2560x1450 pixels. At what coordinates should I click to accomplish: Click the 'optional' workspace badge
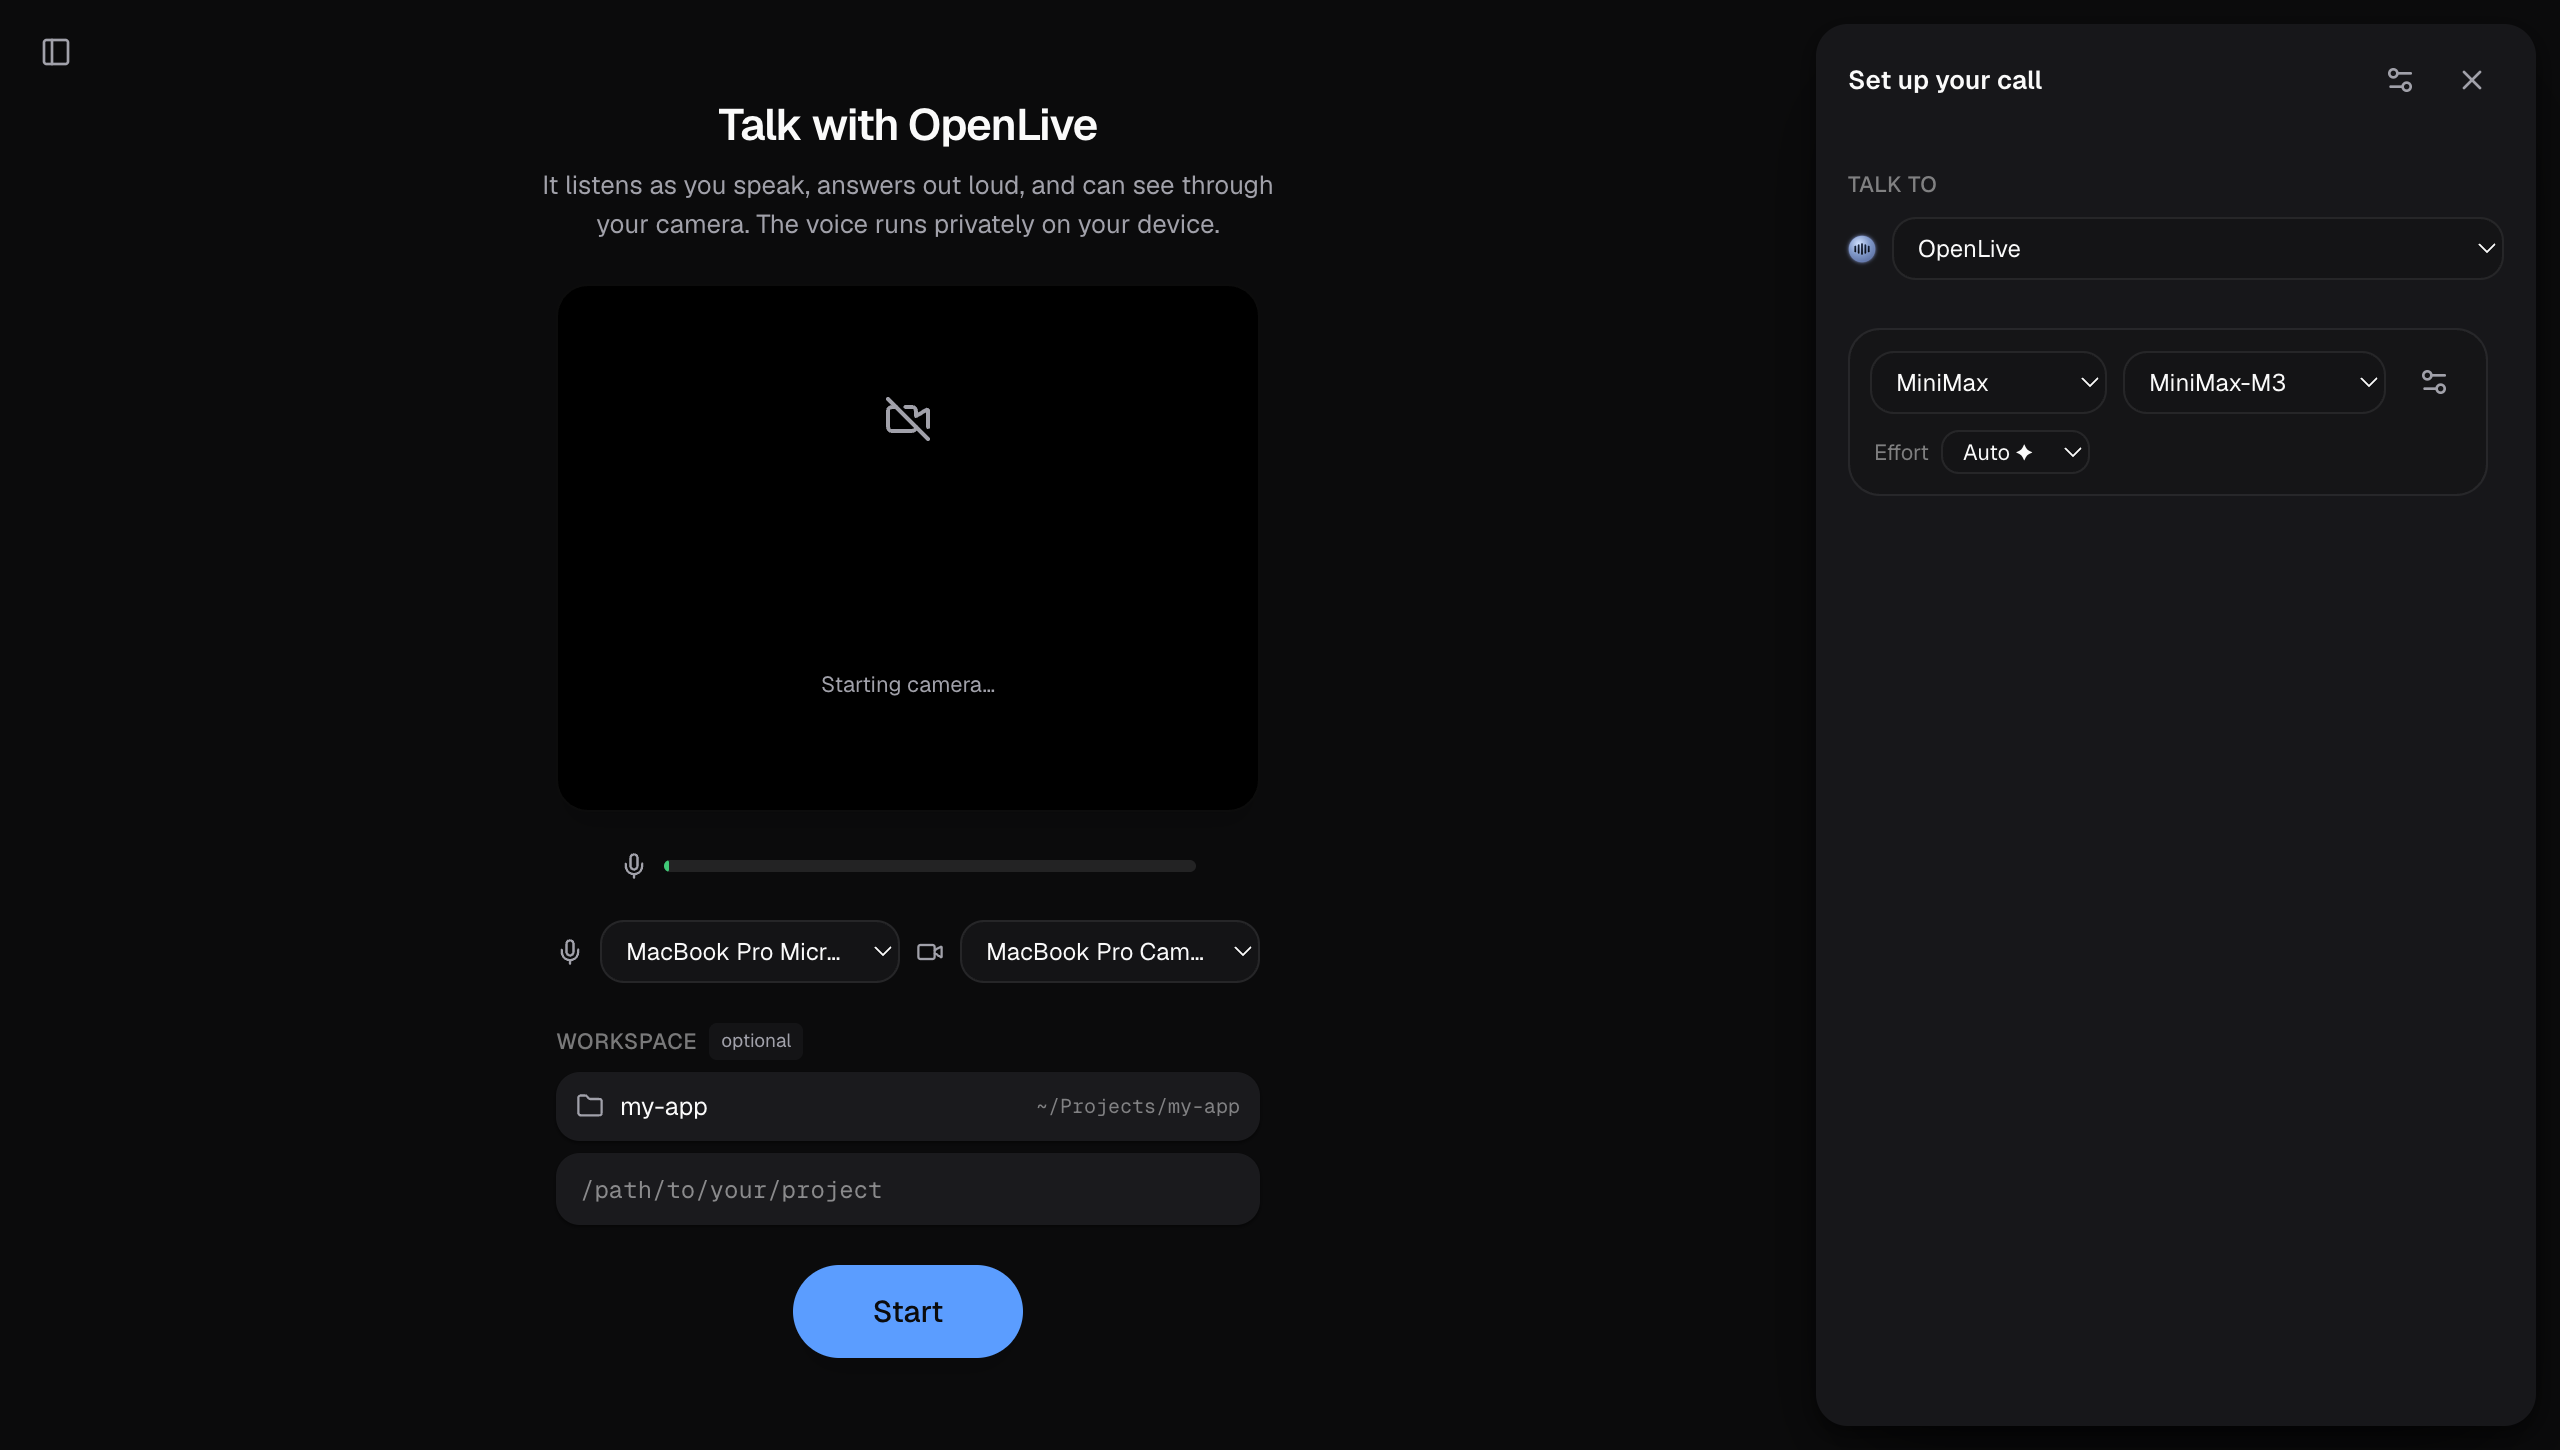756,1041
